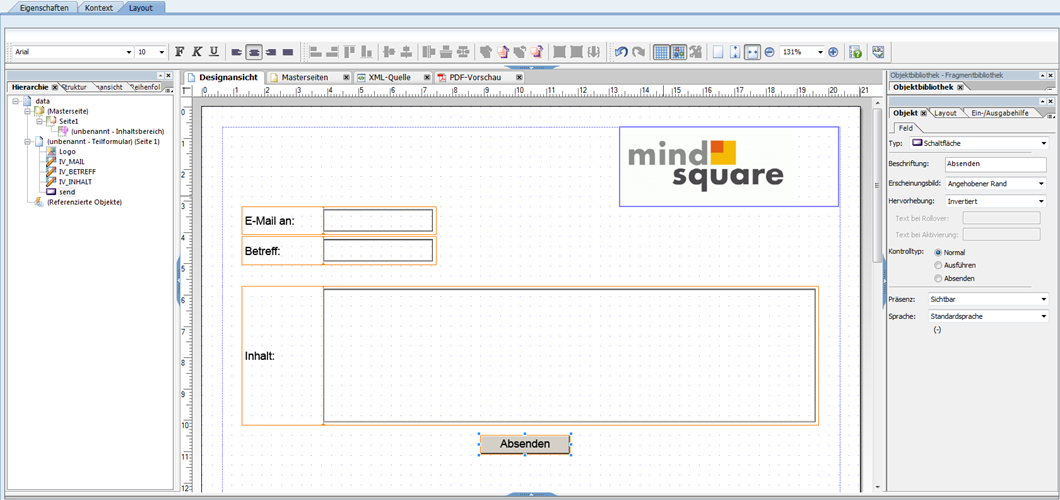Align text left in toolbar

point(237,51)
